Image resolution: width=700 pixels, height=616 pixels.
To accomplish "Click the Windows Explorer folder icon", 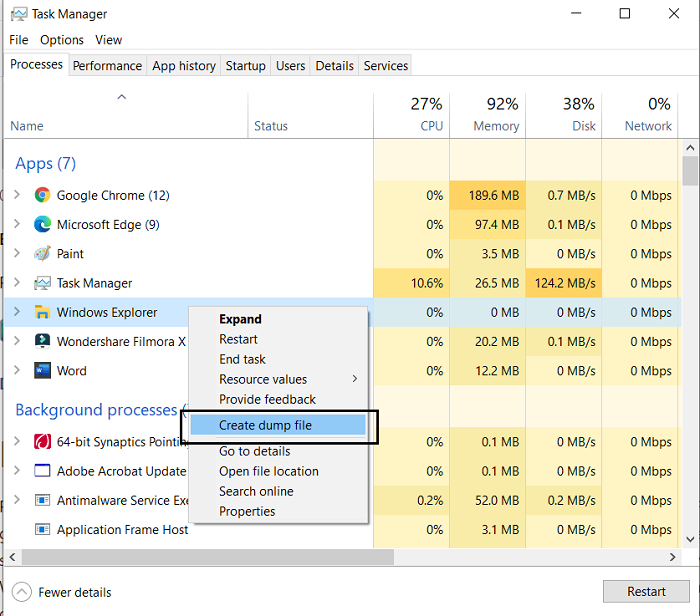I will click(42, 312).
